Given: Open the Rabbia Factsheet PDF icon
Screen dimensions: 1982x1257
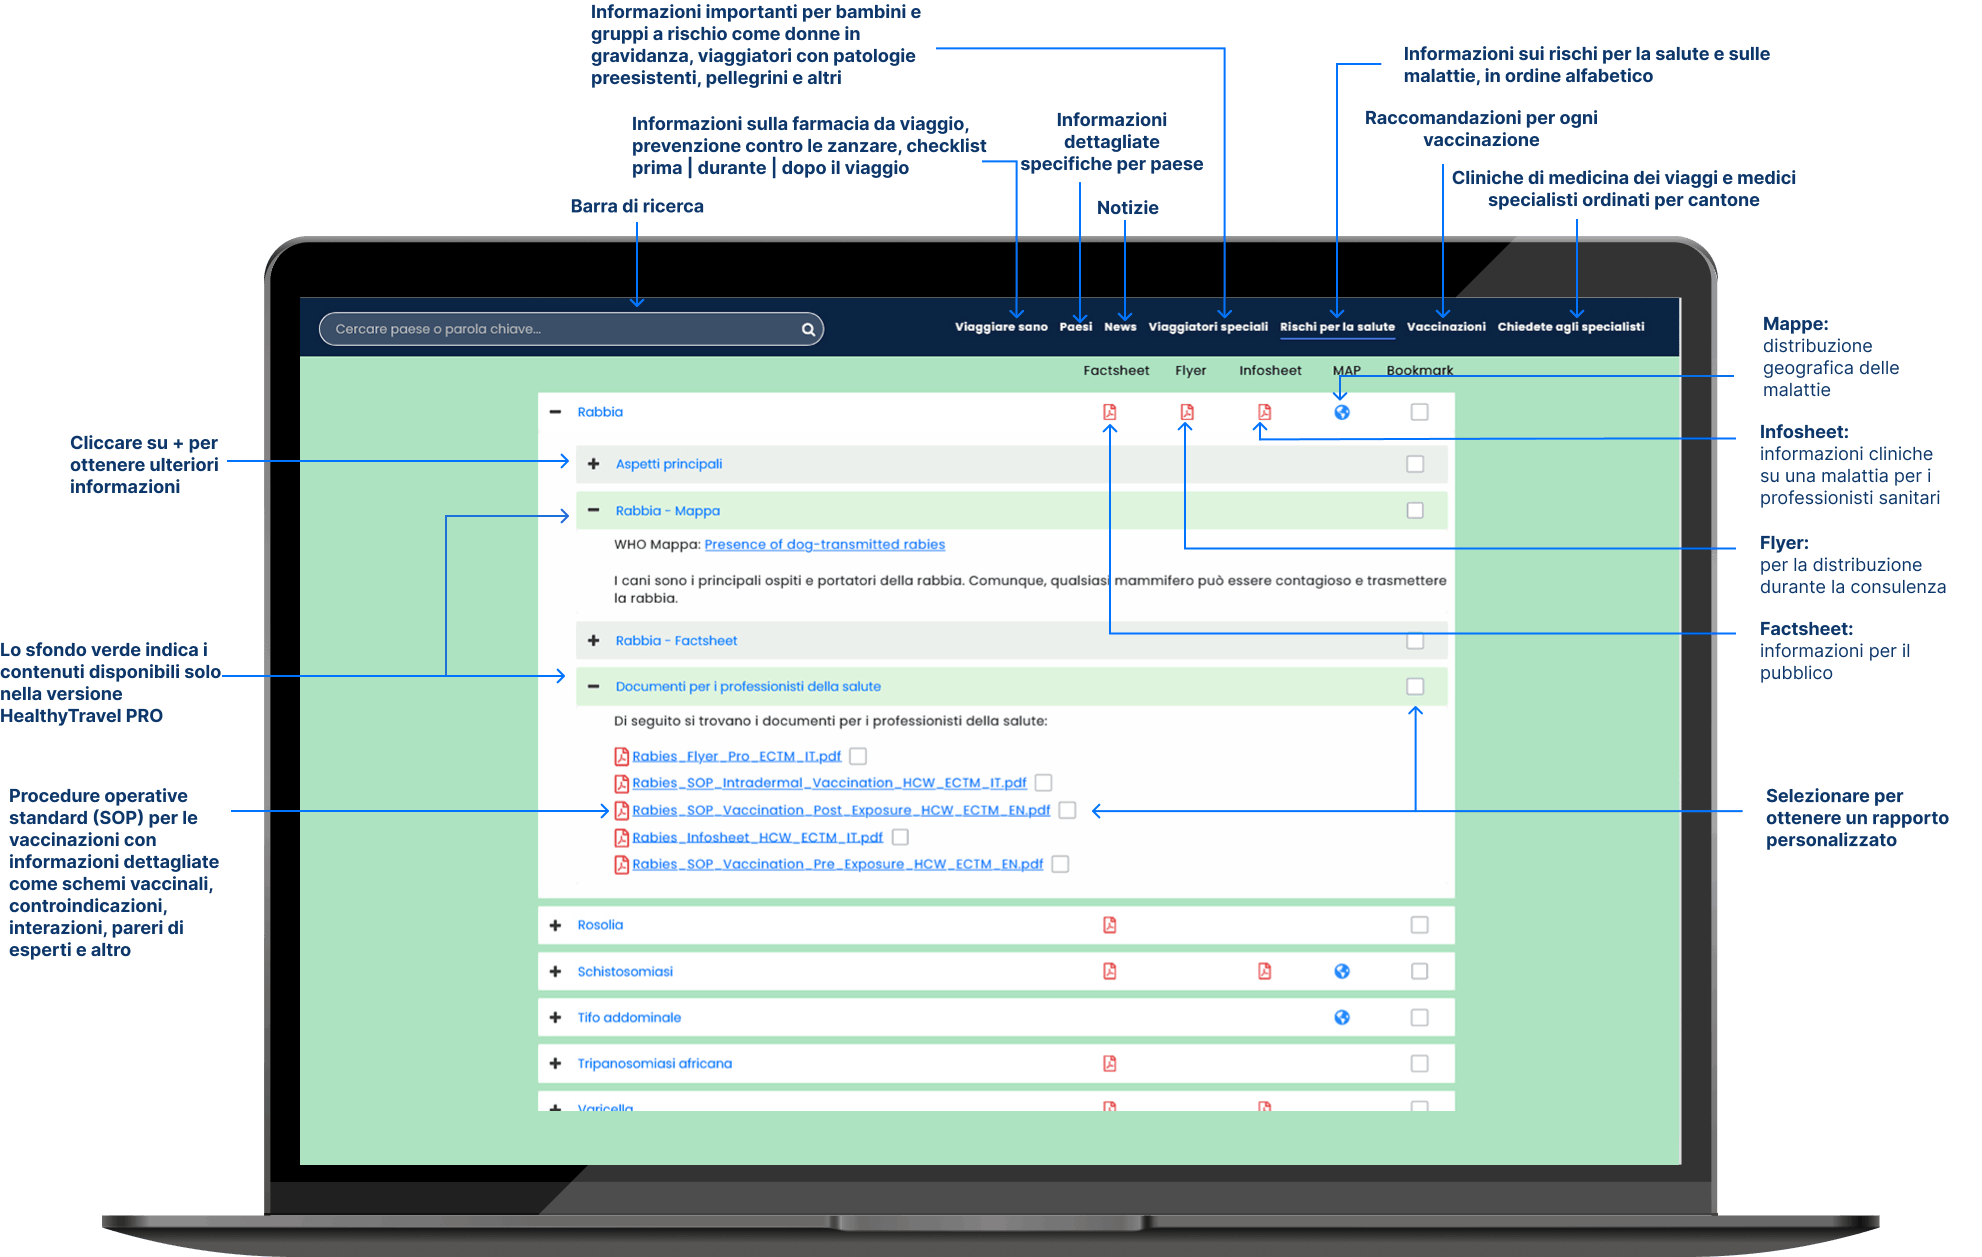Looking at the screenshot, I should tap(1109, 412).
